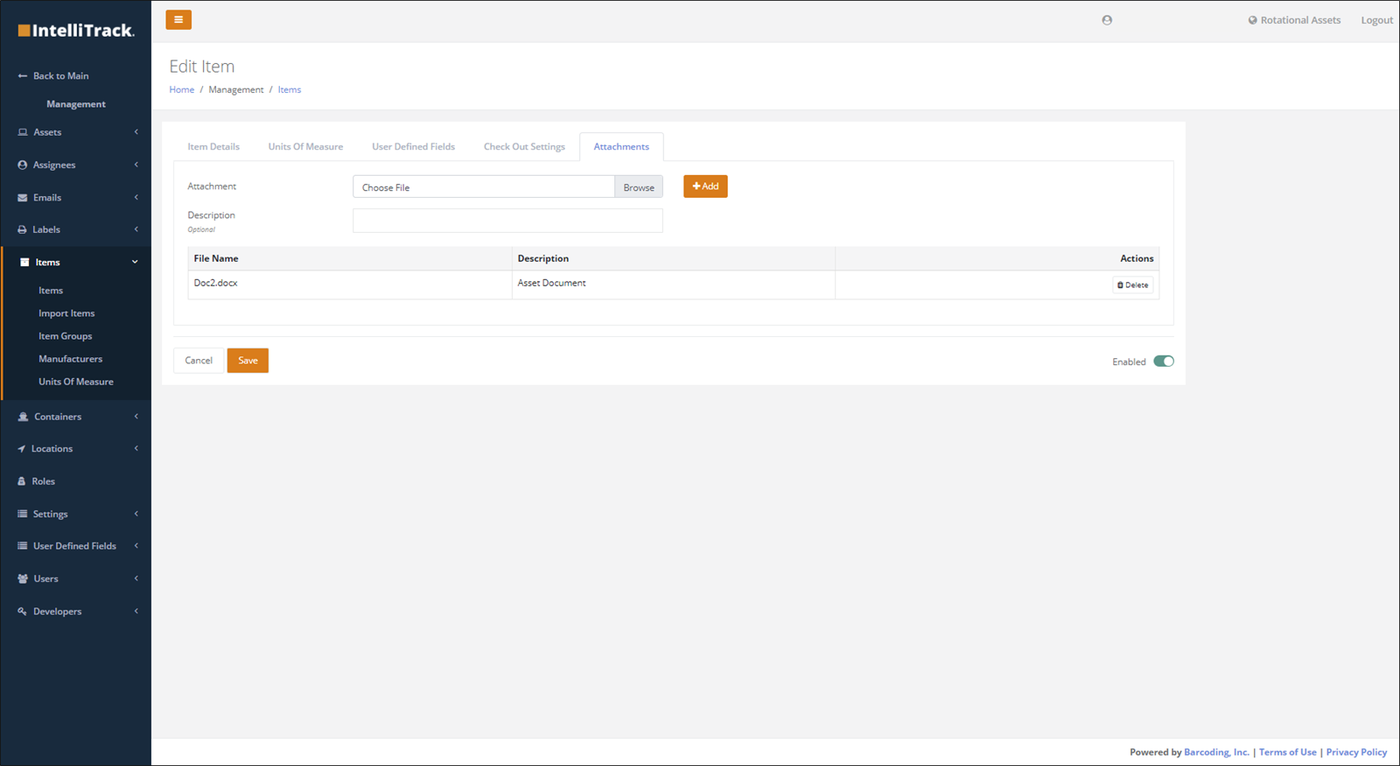Viewport: 1400px width, 766px height.
Task: Expand the Settings submenu chevron
Action: (136, 514)
